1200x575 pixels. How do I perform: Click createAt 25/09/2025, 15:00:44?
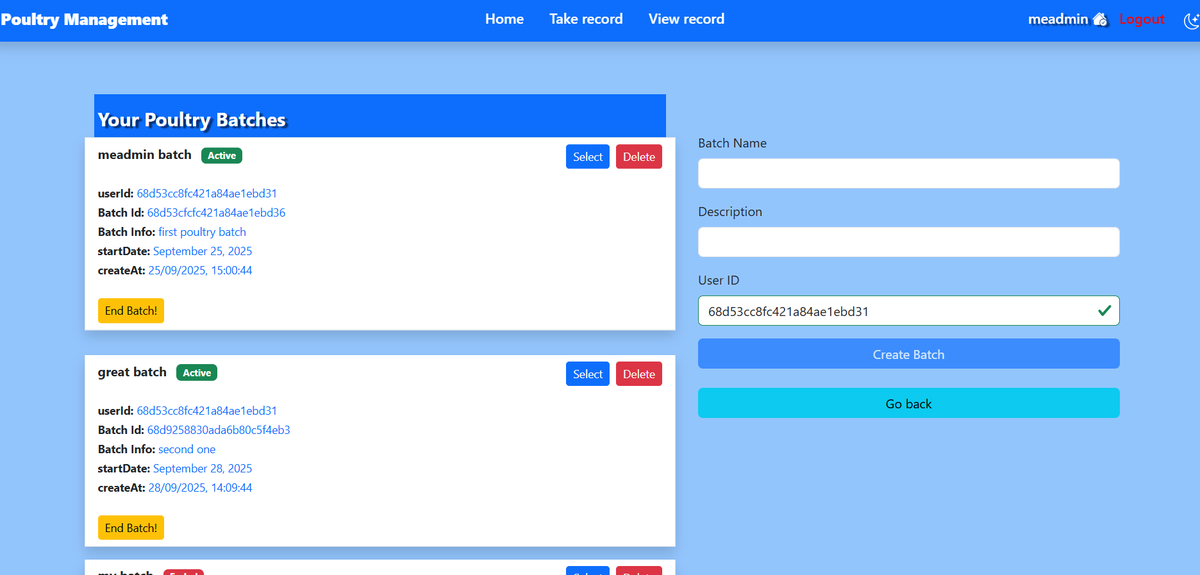[x=200, y=270]
